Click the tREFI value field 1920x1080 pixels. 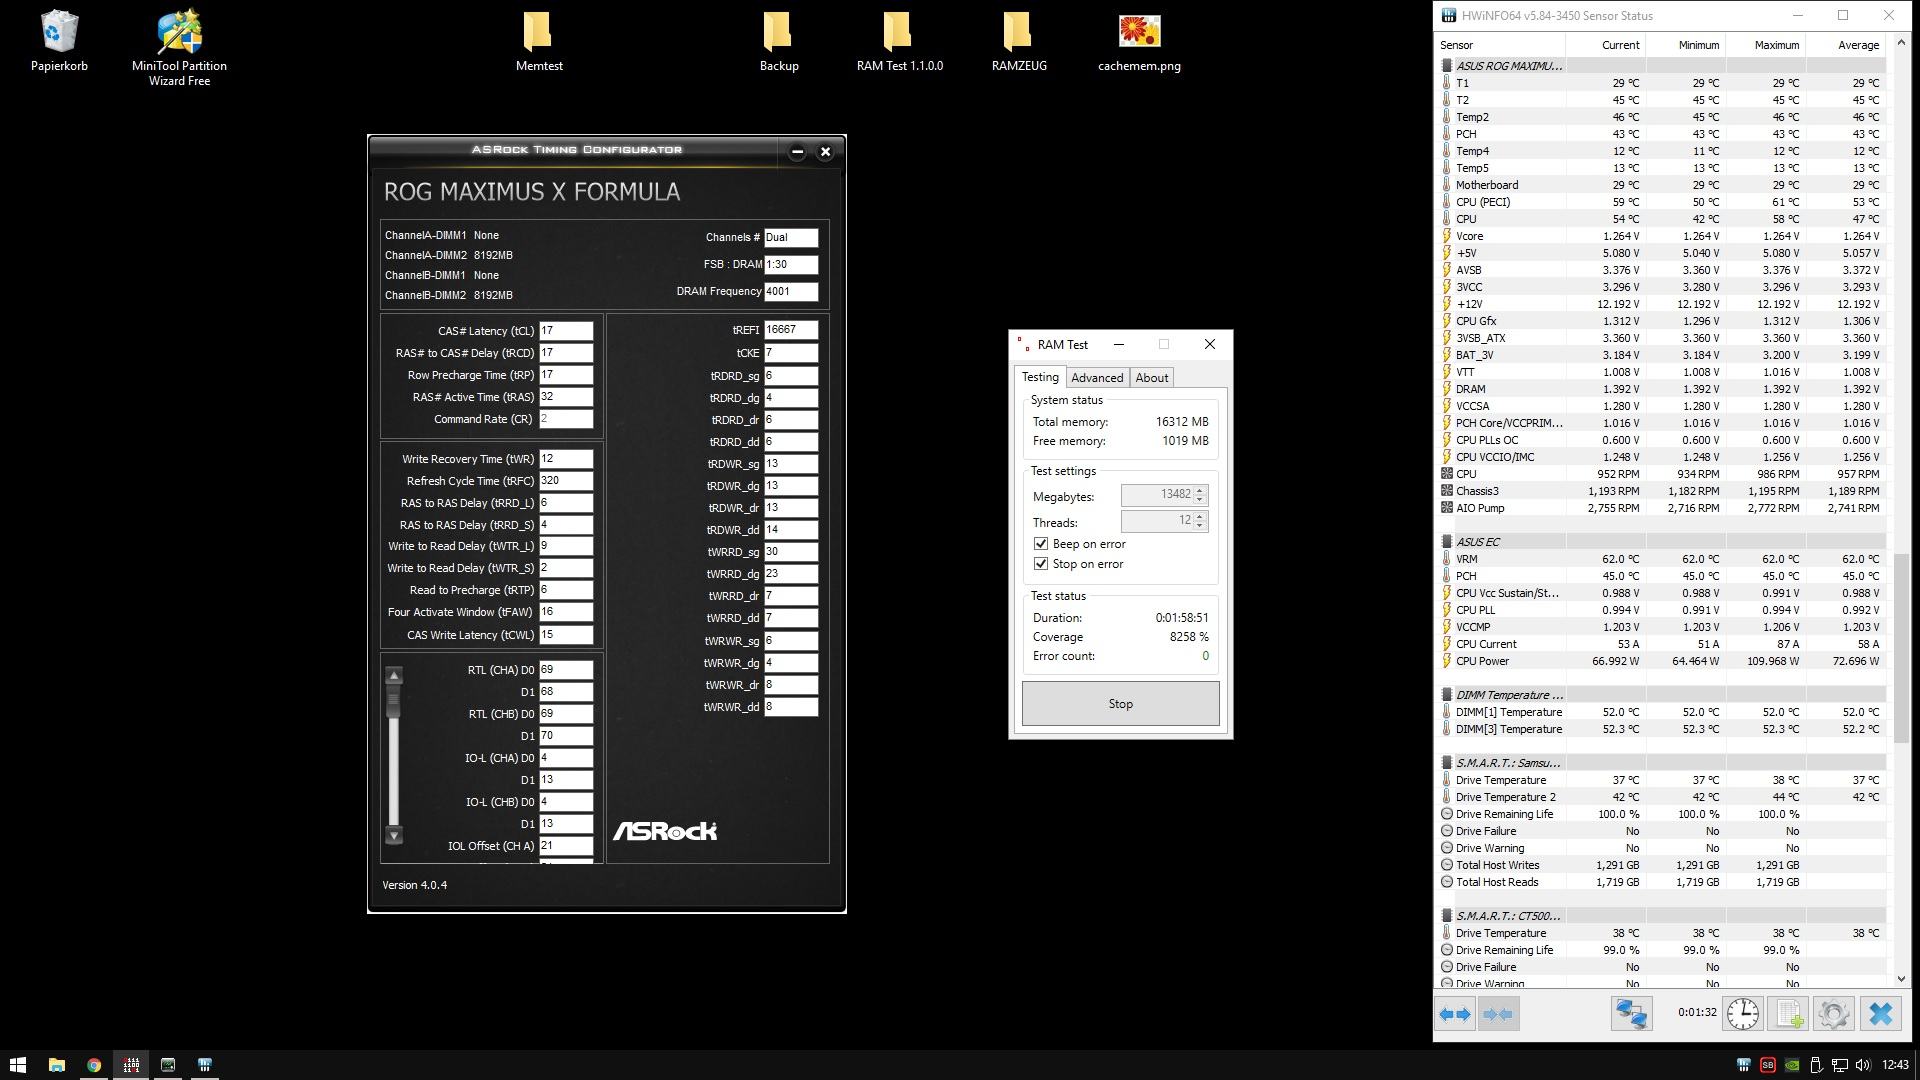(x=790, y=330)
